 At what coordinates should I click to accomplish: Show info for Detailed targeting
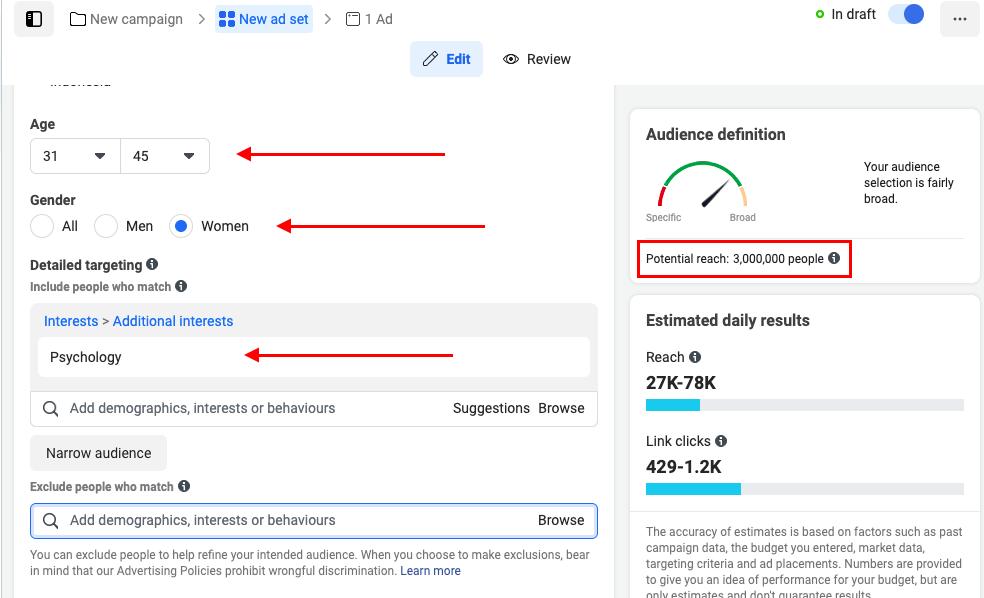pyautogui.click(x=152, y=264)
